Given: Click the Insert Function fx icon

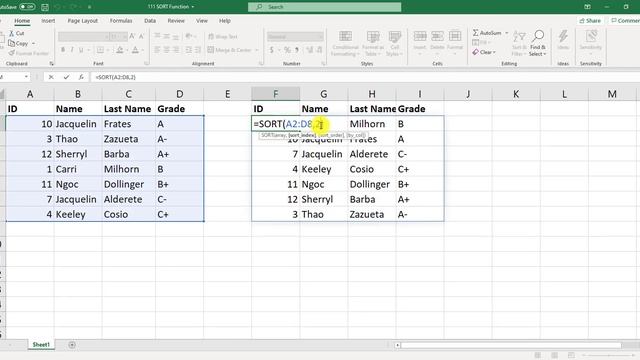Looking at the screenshot, I should (x=81, y=77).
